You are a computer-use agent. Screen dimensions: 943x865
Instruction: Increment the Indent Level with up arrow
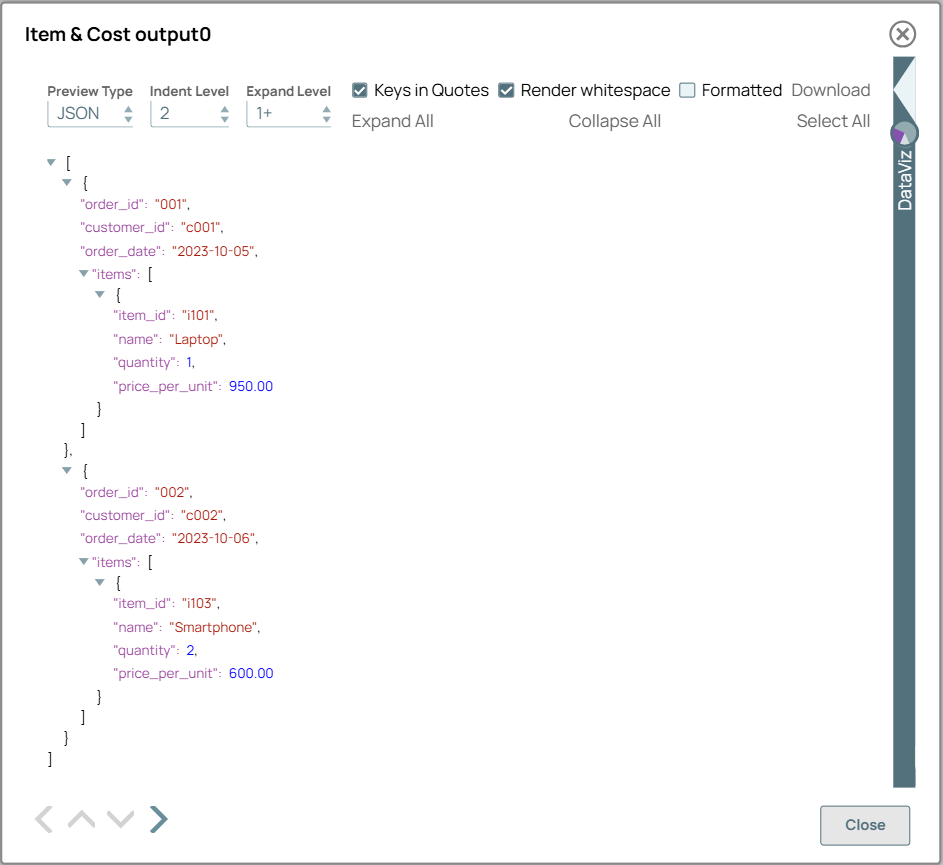(x=225, y=108)
